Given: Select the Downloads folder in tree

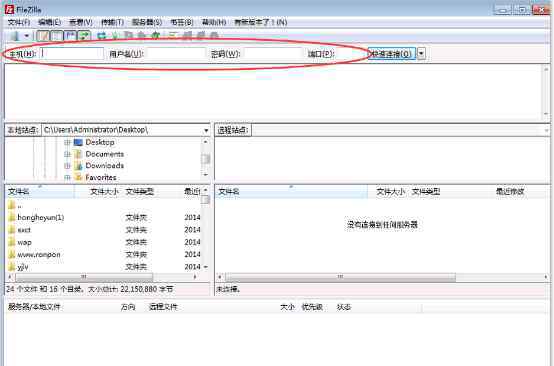Looking at the screenshot, I should [x=105, y=165].
